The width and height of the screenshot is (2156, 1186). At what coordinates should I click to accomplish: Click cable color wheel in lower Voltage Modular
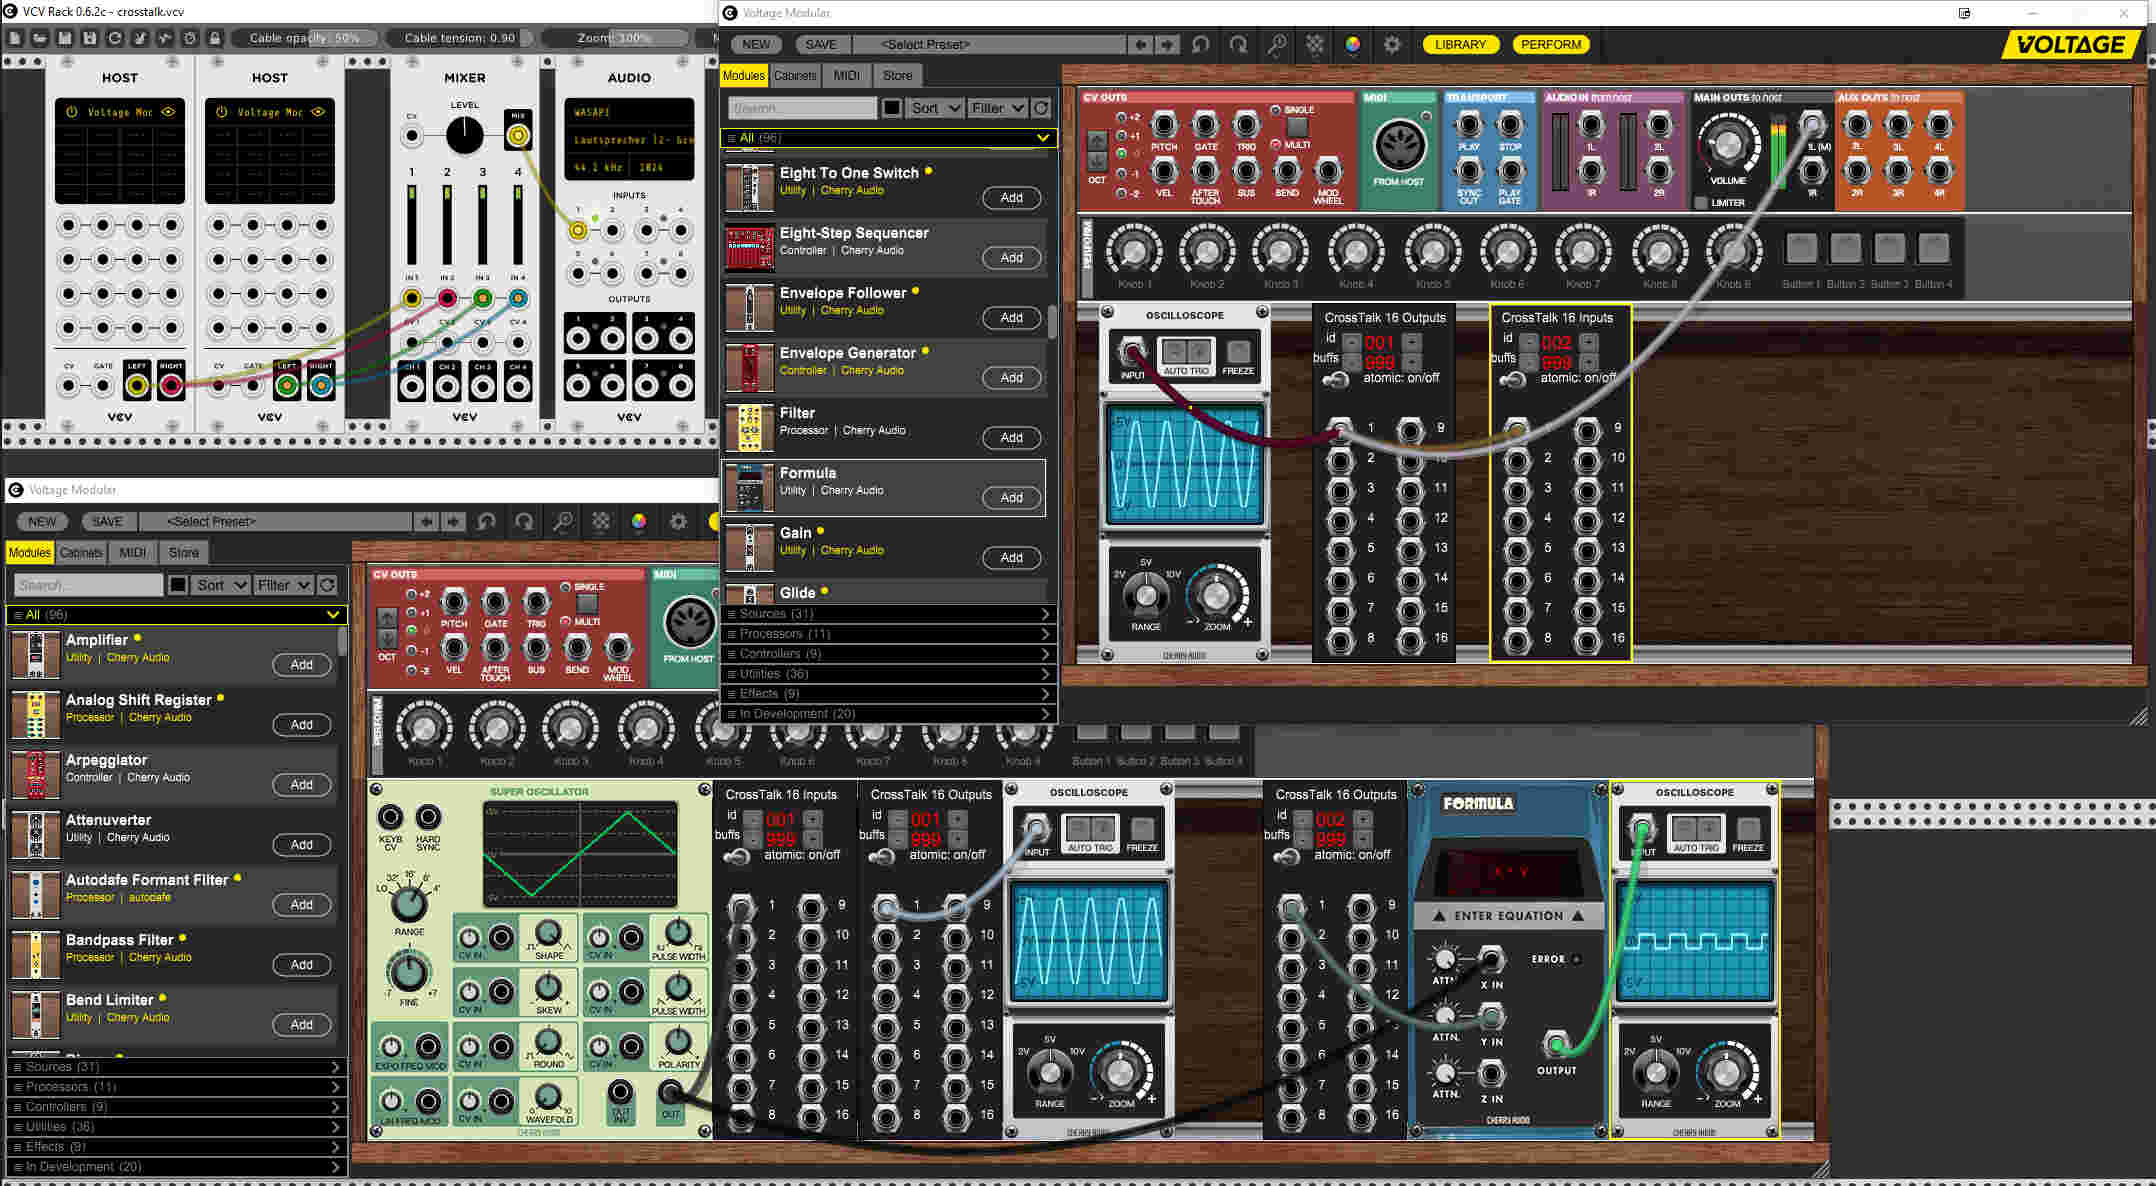click(x=639, y=521)
